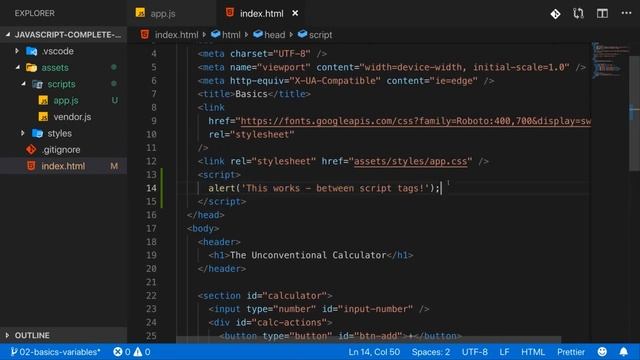Change encoding via UTF-8 status item
Viewport: 640px width, 360px height.
coord(474,352)
